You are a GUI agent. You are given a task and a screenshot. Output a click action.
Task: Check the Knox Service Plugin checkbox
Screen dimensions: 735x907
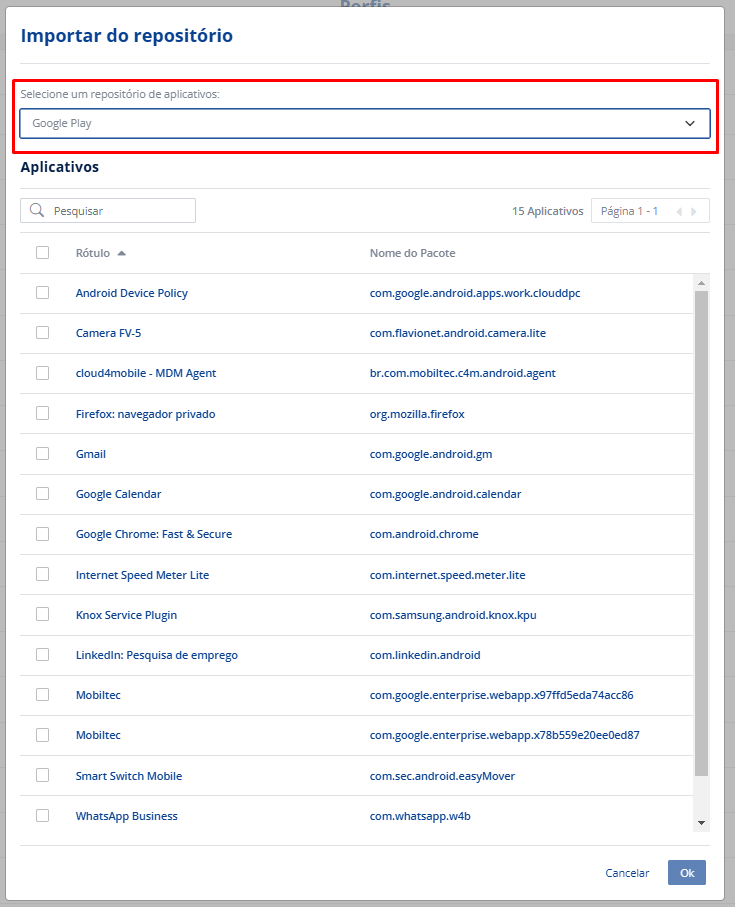(x=42, y=614)
